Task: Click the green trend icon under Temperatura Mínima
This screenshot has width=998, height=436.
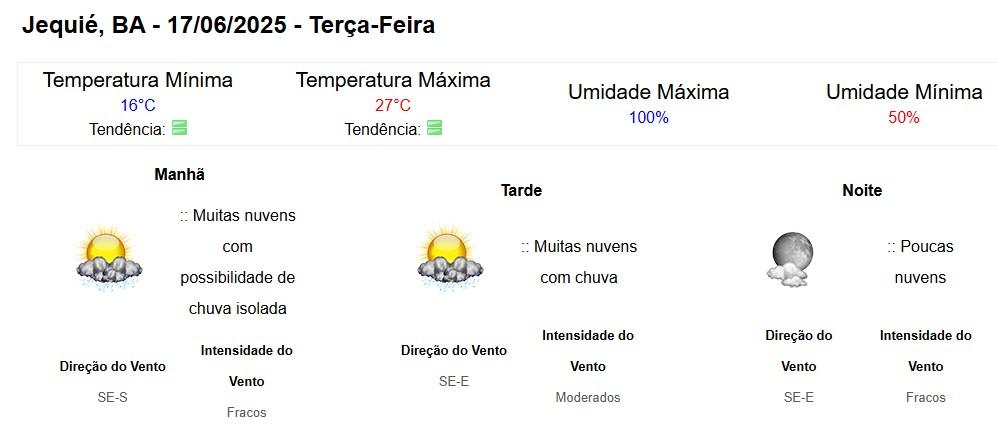Action: click(180, 128)
